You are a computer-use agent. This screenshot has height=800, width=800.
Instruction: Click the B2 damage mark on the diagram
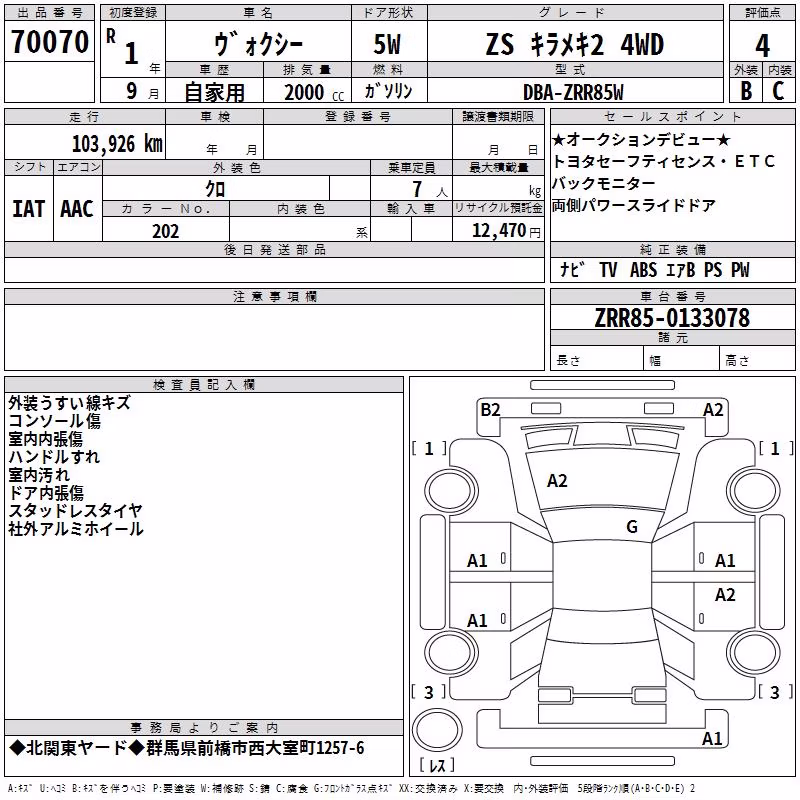(x=490, y=410)
